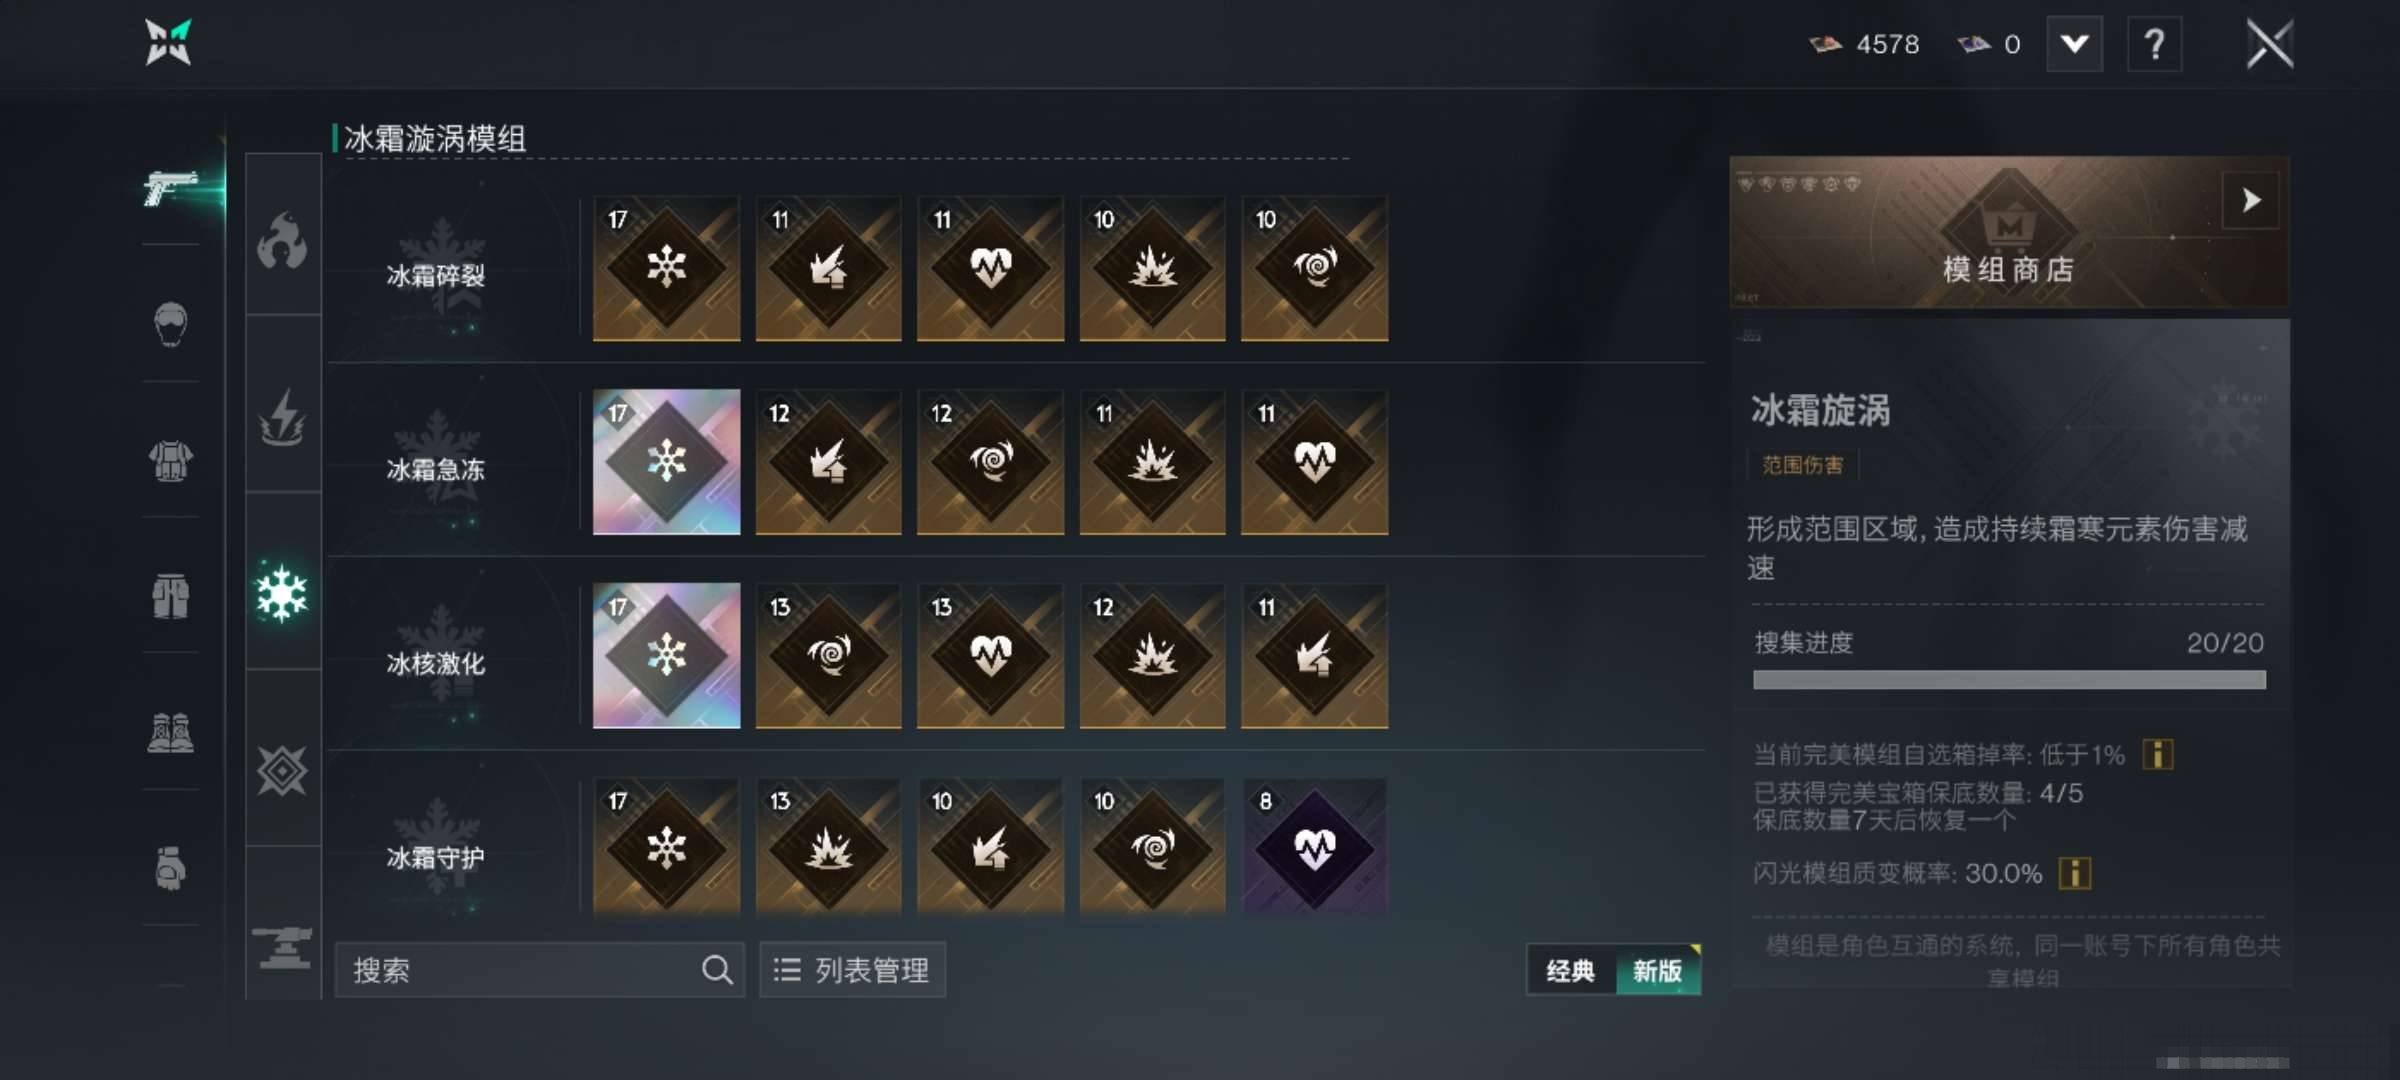This screenshot has width=2400, height=1080.
Task: Expand the currency dropdown arrow
Action: [x=2075, y=44]
